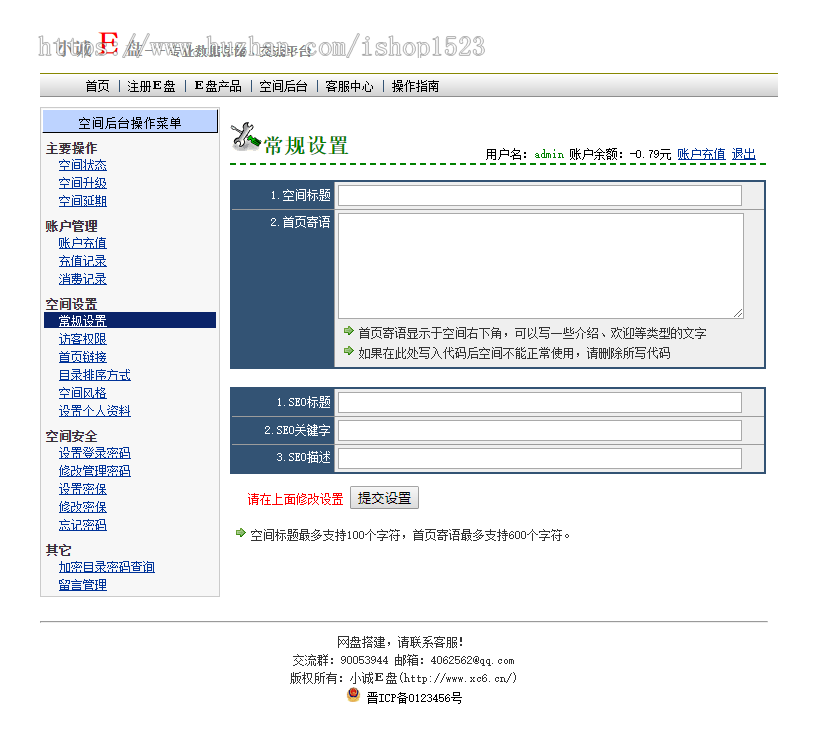The image size is (817, 740).
Task: Click the 修改管理密码 link
Action: 94,471
